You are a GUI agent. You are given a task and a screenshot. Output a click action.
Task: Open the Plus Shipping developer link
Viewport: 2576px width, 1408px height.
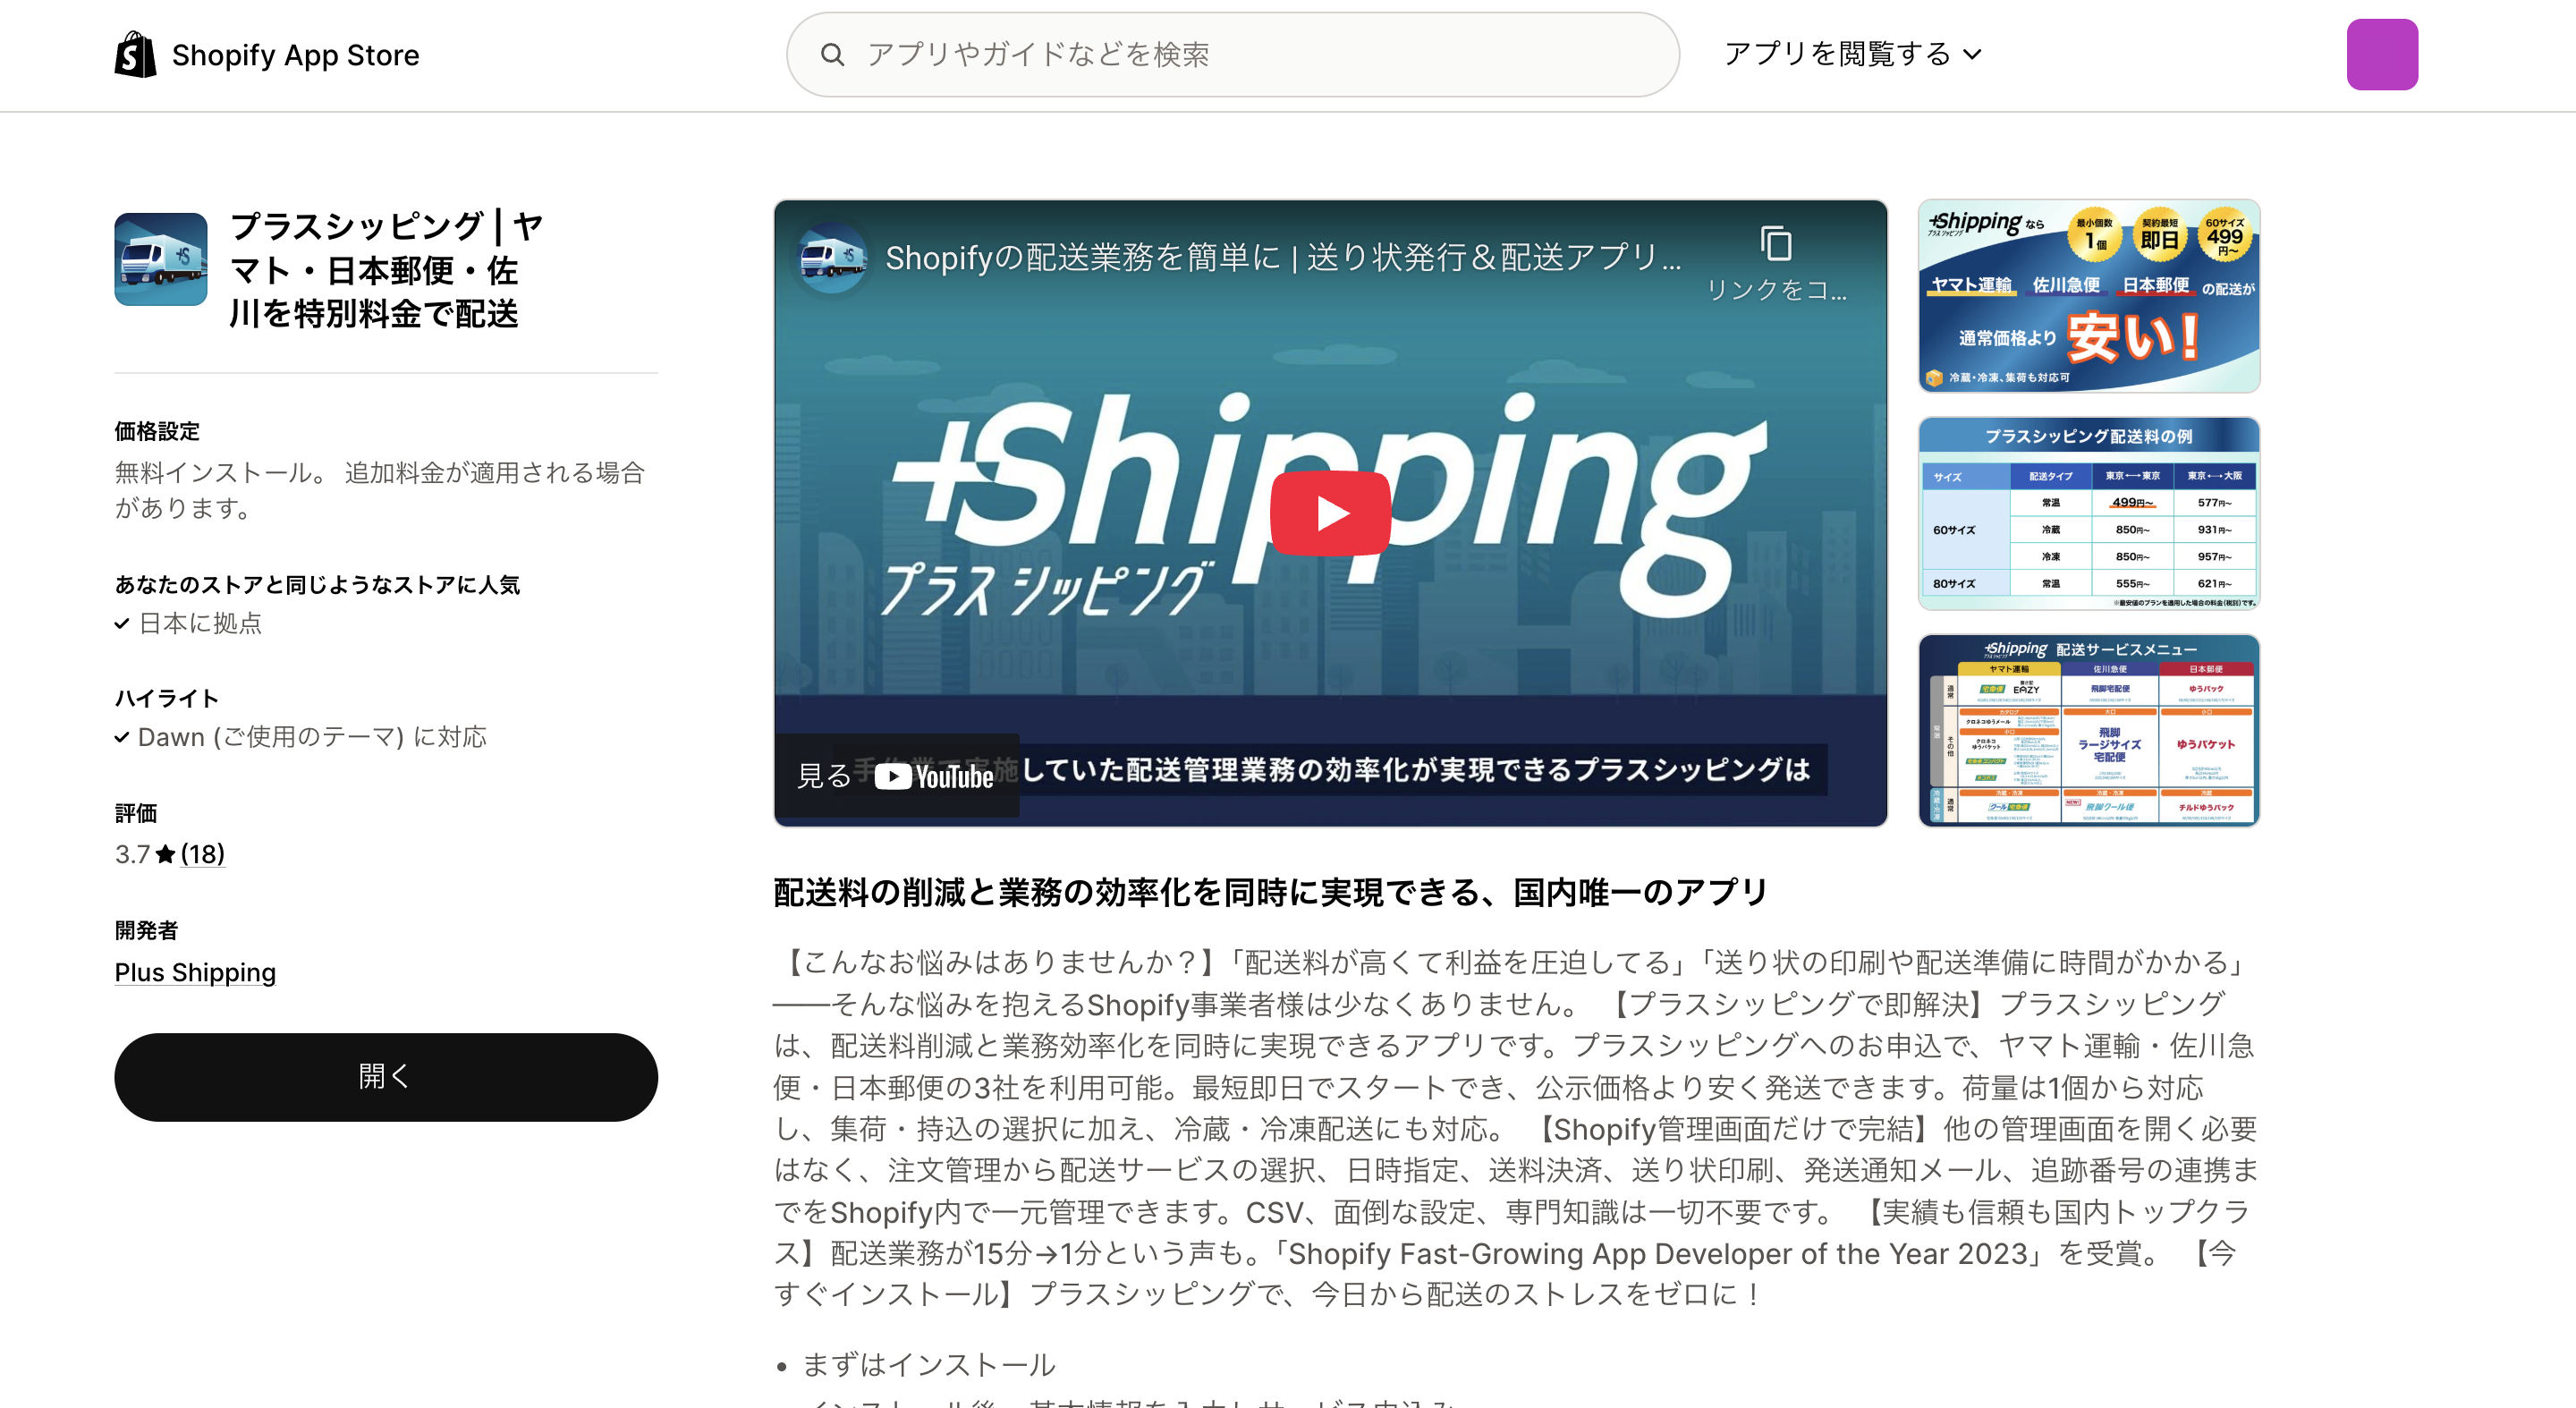[195, 972]
